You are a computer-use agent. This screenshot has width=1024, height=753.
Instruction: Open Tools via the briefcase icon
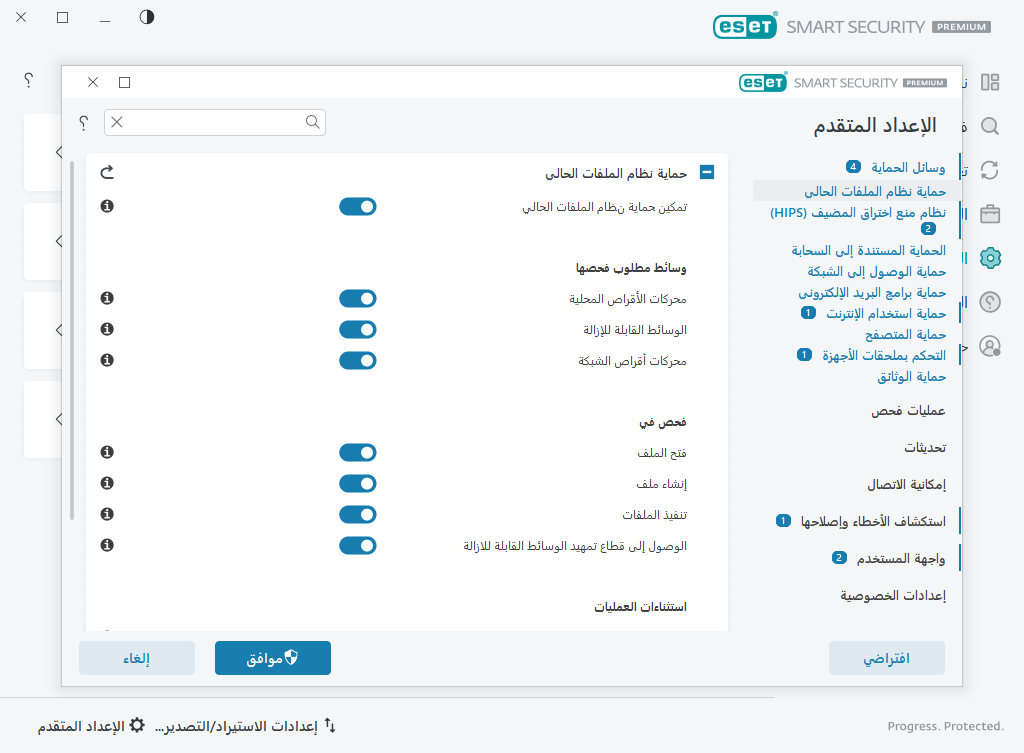pyautogui.click(x=990, y=213)
